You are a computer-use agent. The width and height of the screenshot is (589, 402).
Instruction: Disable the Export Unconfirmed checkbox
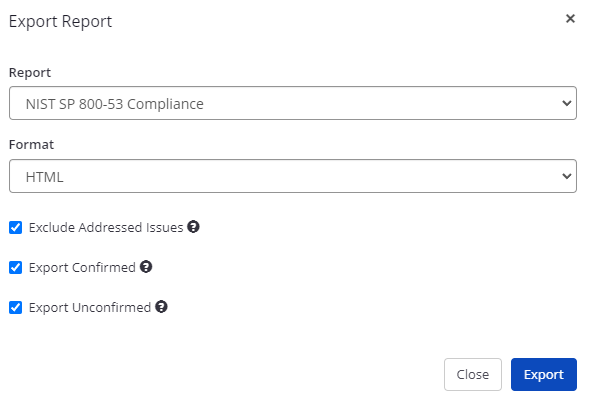tap(15, 308)
